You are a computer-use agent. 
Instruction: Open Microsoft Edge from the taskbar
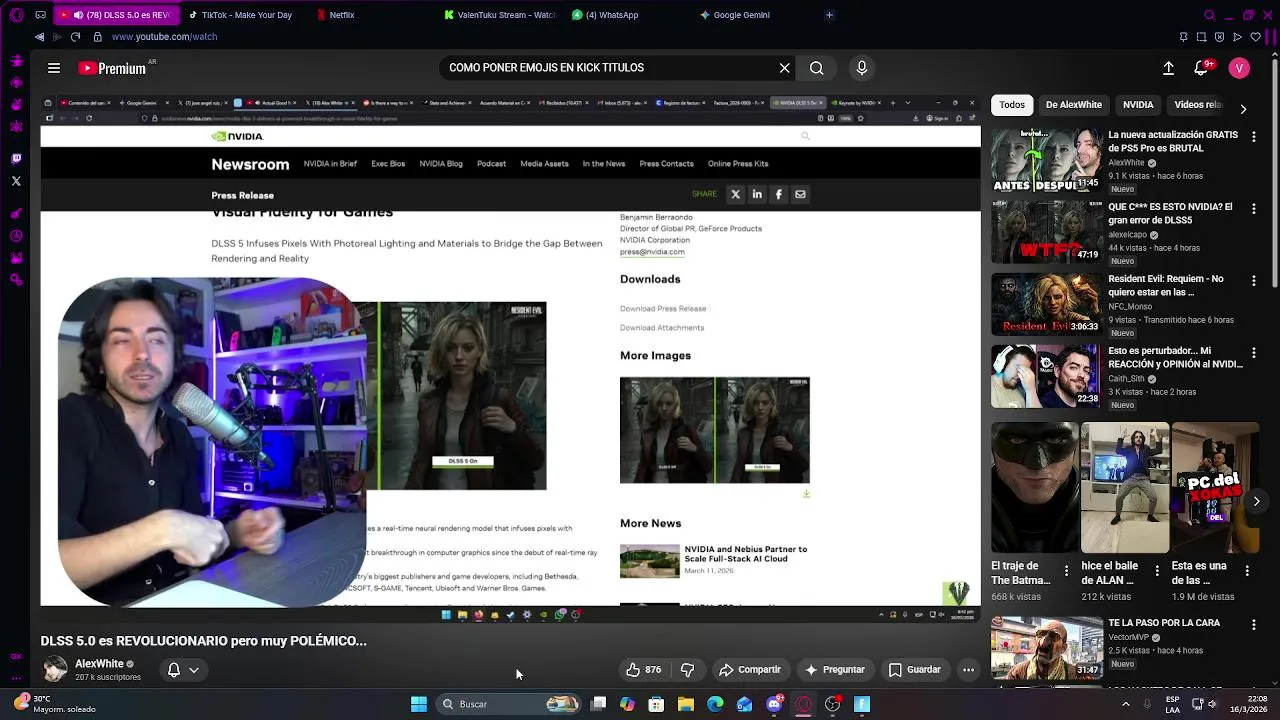[x=715, y=704]
